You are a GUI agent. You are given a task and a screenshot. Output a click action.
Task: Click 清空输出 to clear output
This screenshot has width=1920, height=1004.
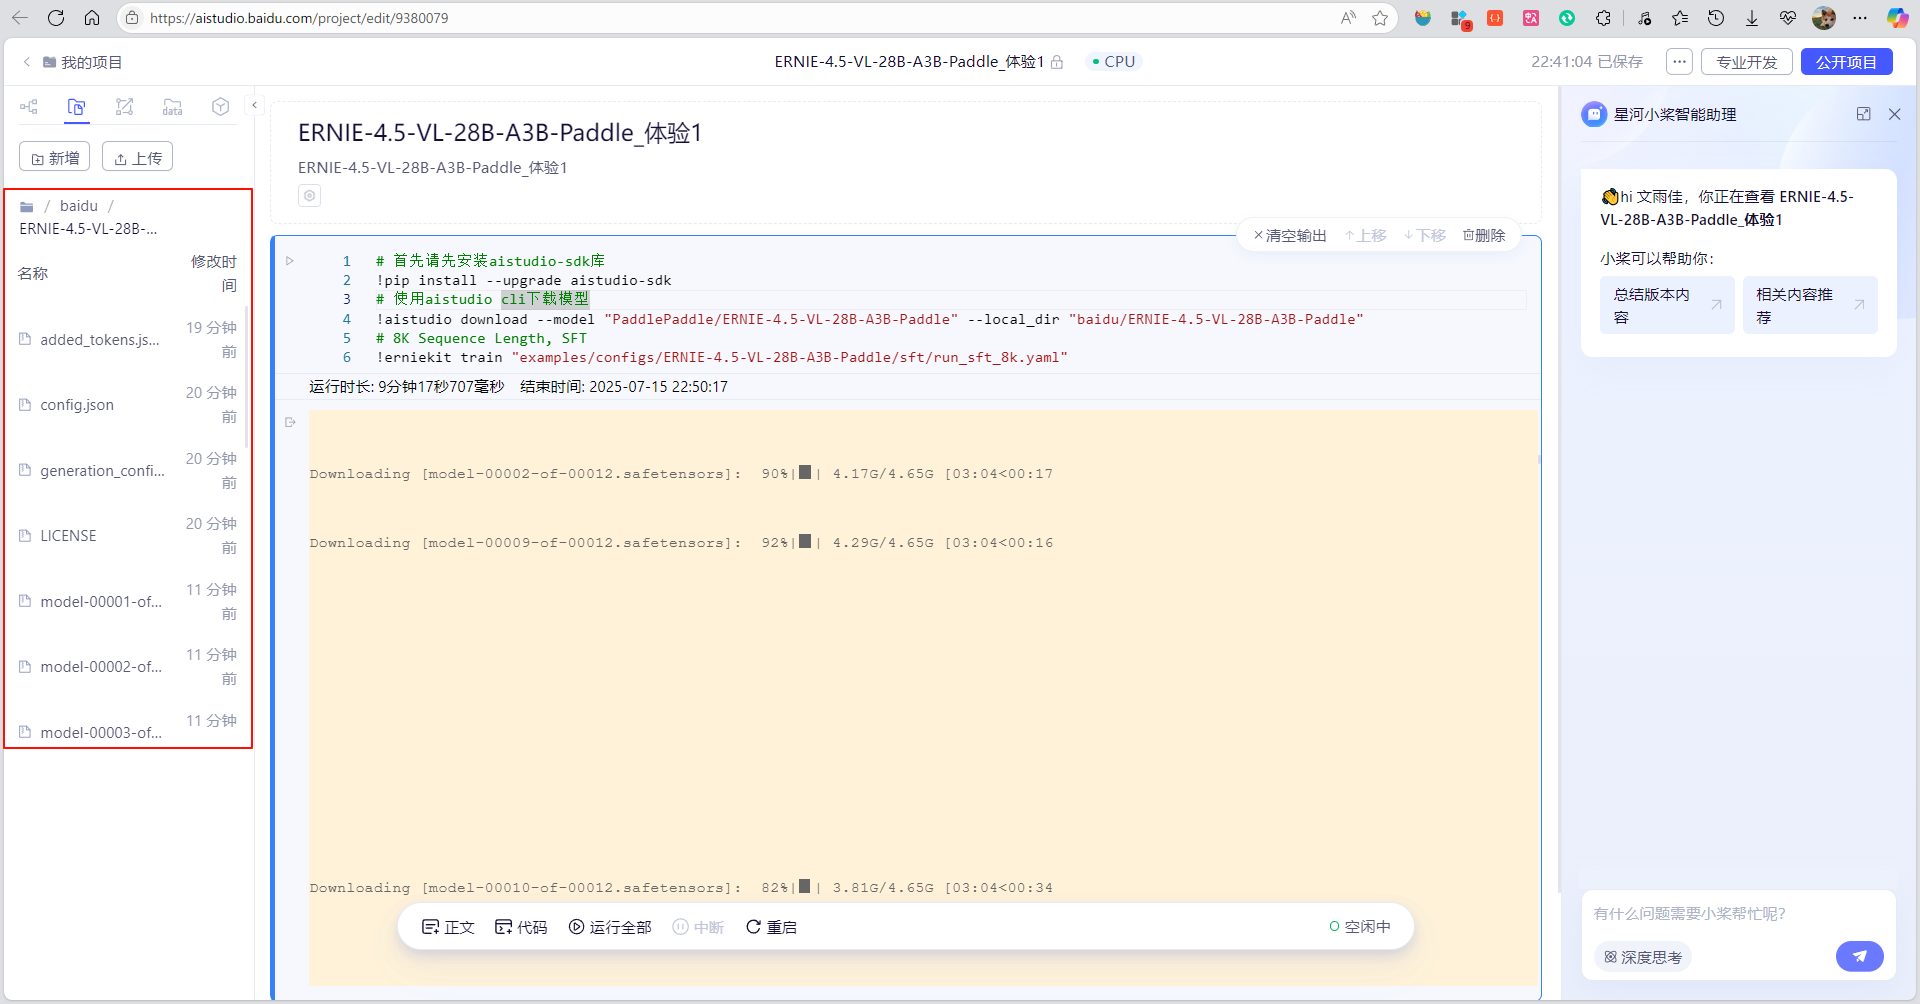1290,236
